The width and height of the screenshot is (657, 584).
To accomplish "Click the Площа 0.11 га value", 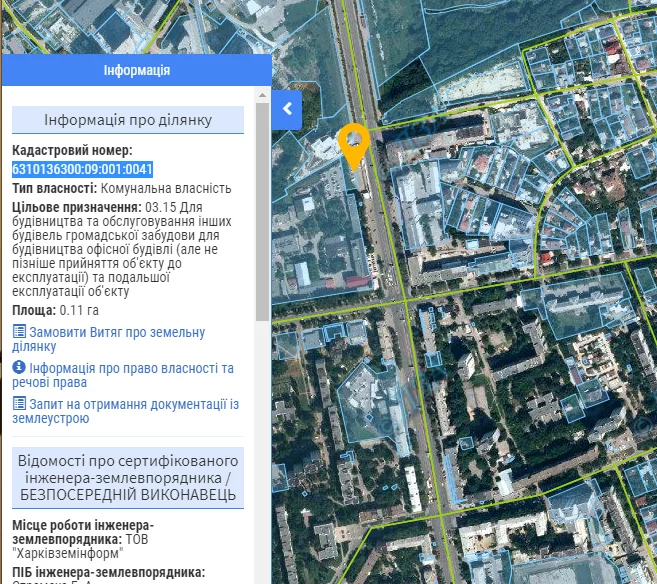I will 79,310.
